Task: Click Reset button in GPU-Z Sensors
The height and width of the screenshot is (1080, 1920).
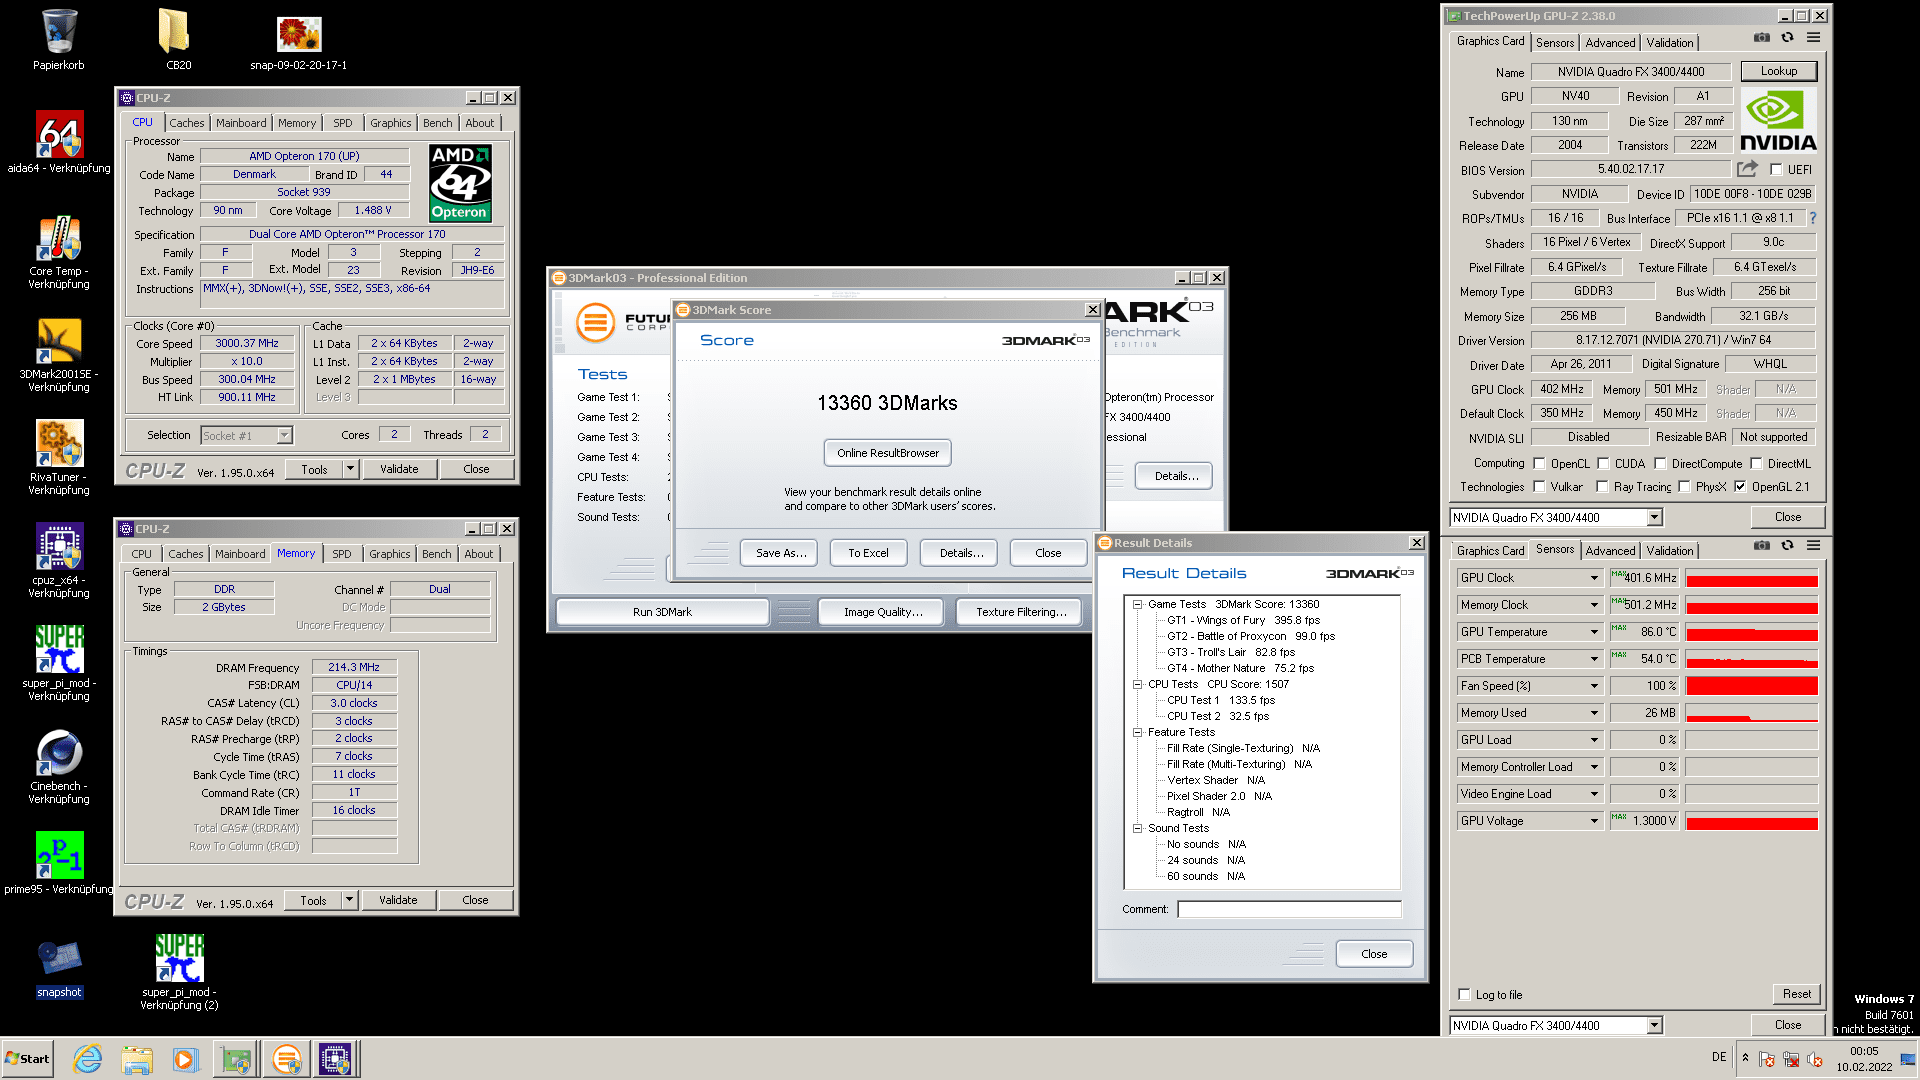Action: (1796, 994)
